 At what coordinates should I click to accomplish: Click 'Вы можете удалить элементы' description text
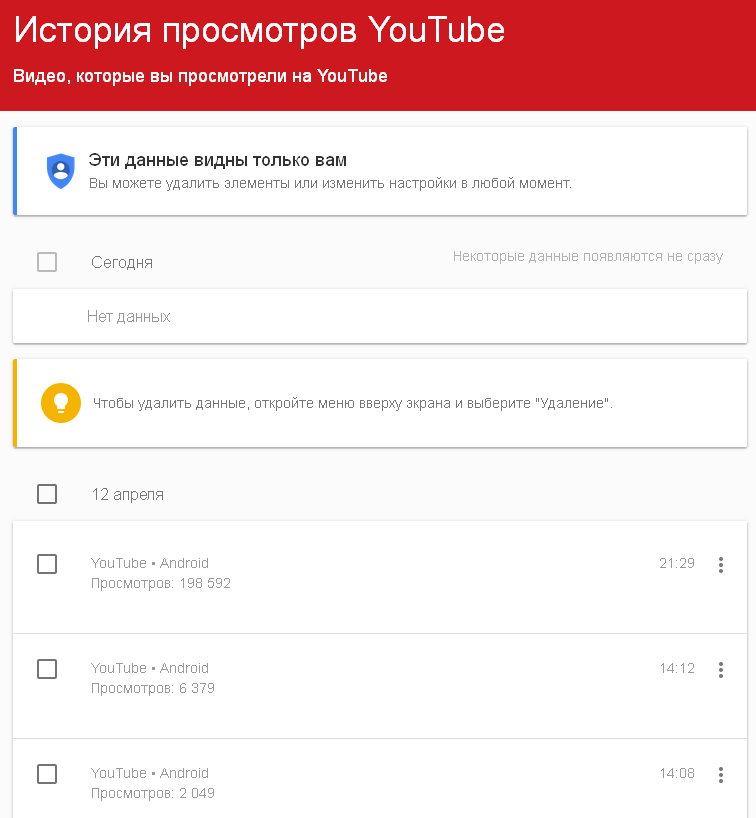[330, 184]
